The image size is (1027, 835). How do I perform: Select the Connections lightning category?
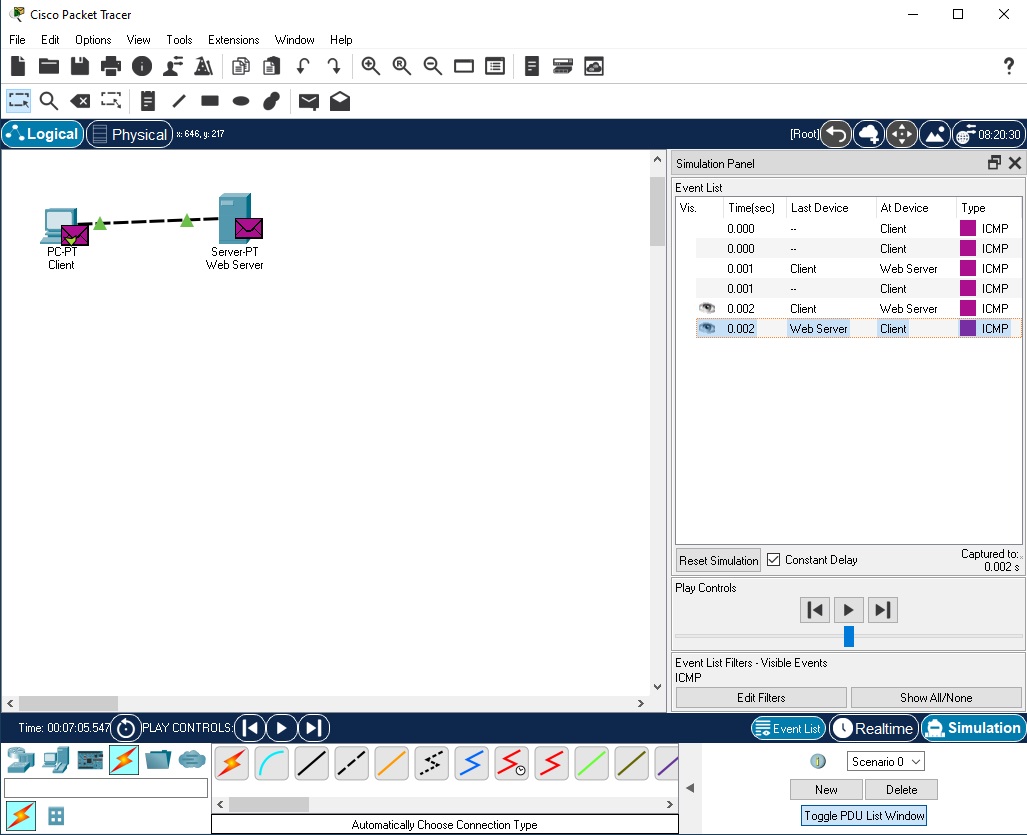(124, 760)
